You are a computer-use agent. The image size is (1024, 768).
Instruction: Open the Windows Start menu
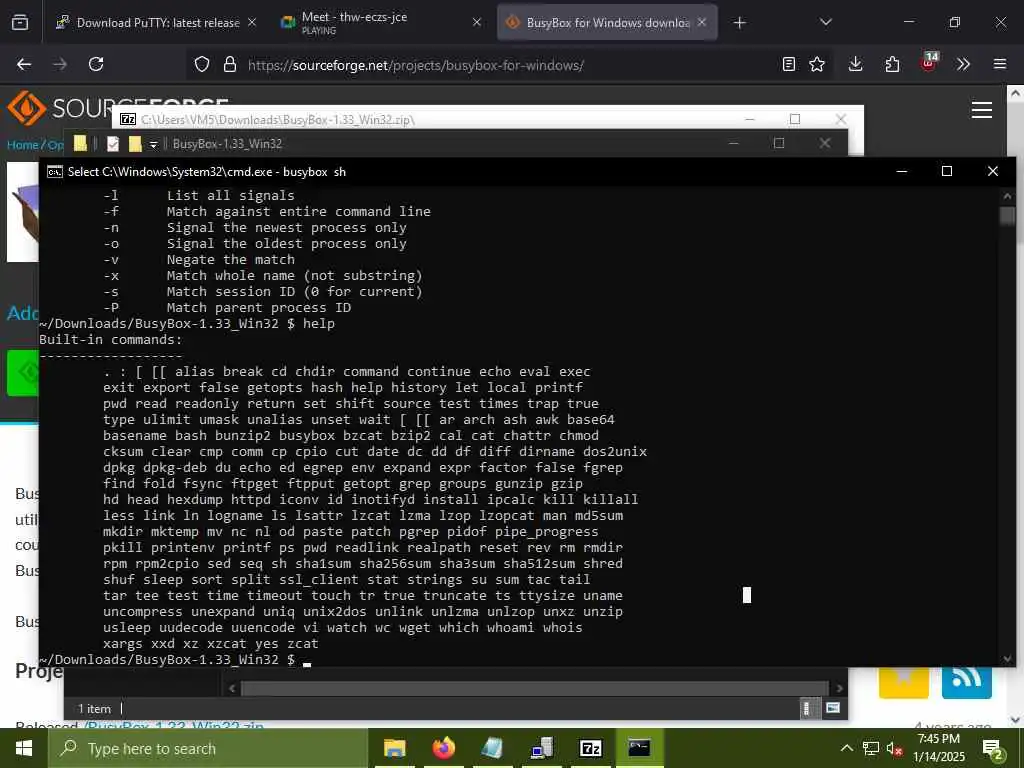pyautogui.click(x=24, y=748)
